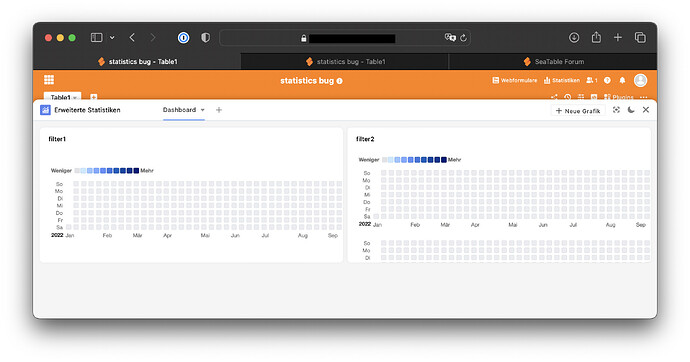Open the privacy shield icon

[x=205, y=38]
